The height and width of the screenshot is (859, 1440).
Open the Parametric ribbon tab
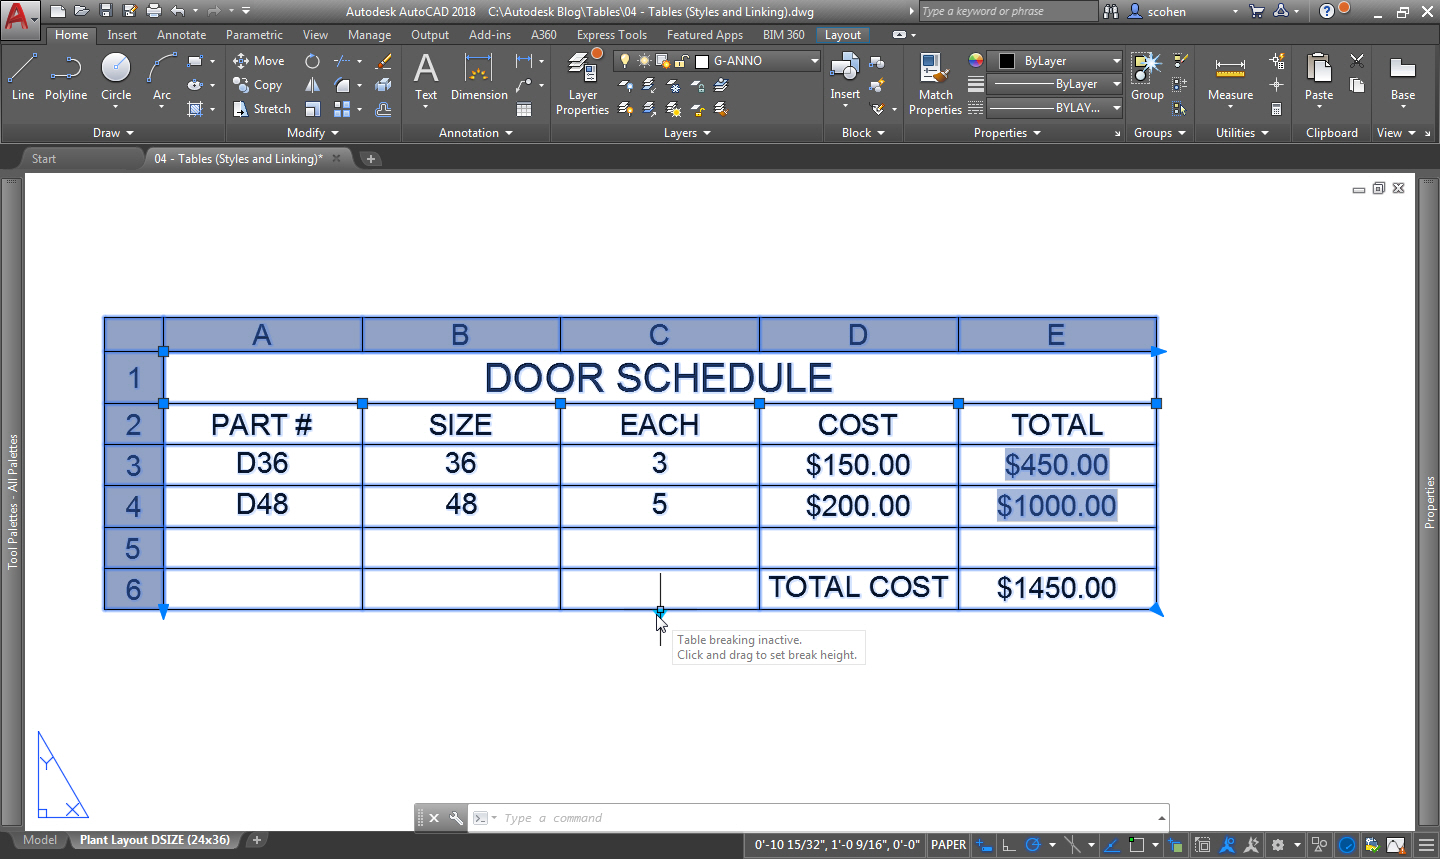(x=254, y=34)
